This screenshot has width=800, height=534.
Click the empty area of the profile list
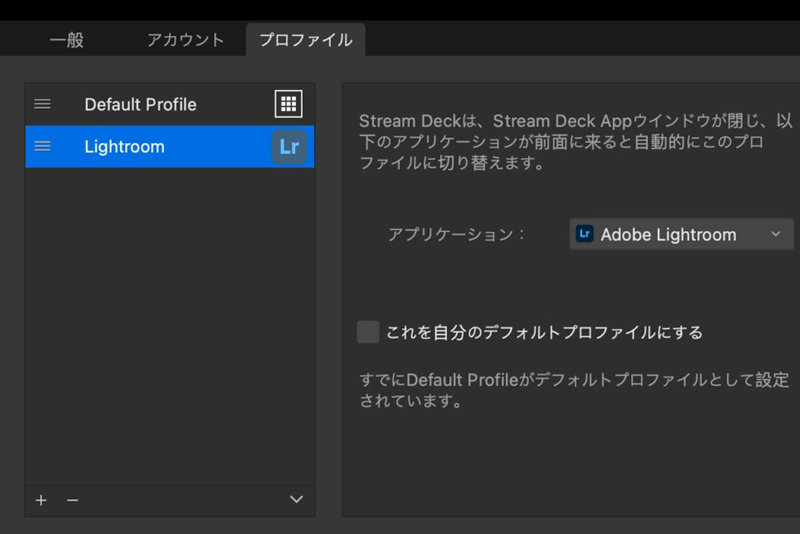(x=170, y=320)
